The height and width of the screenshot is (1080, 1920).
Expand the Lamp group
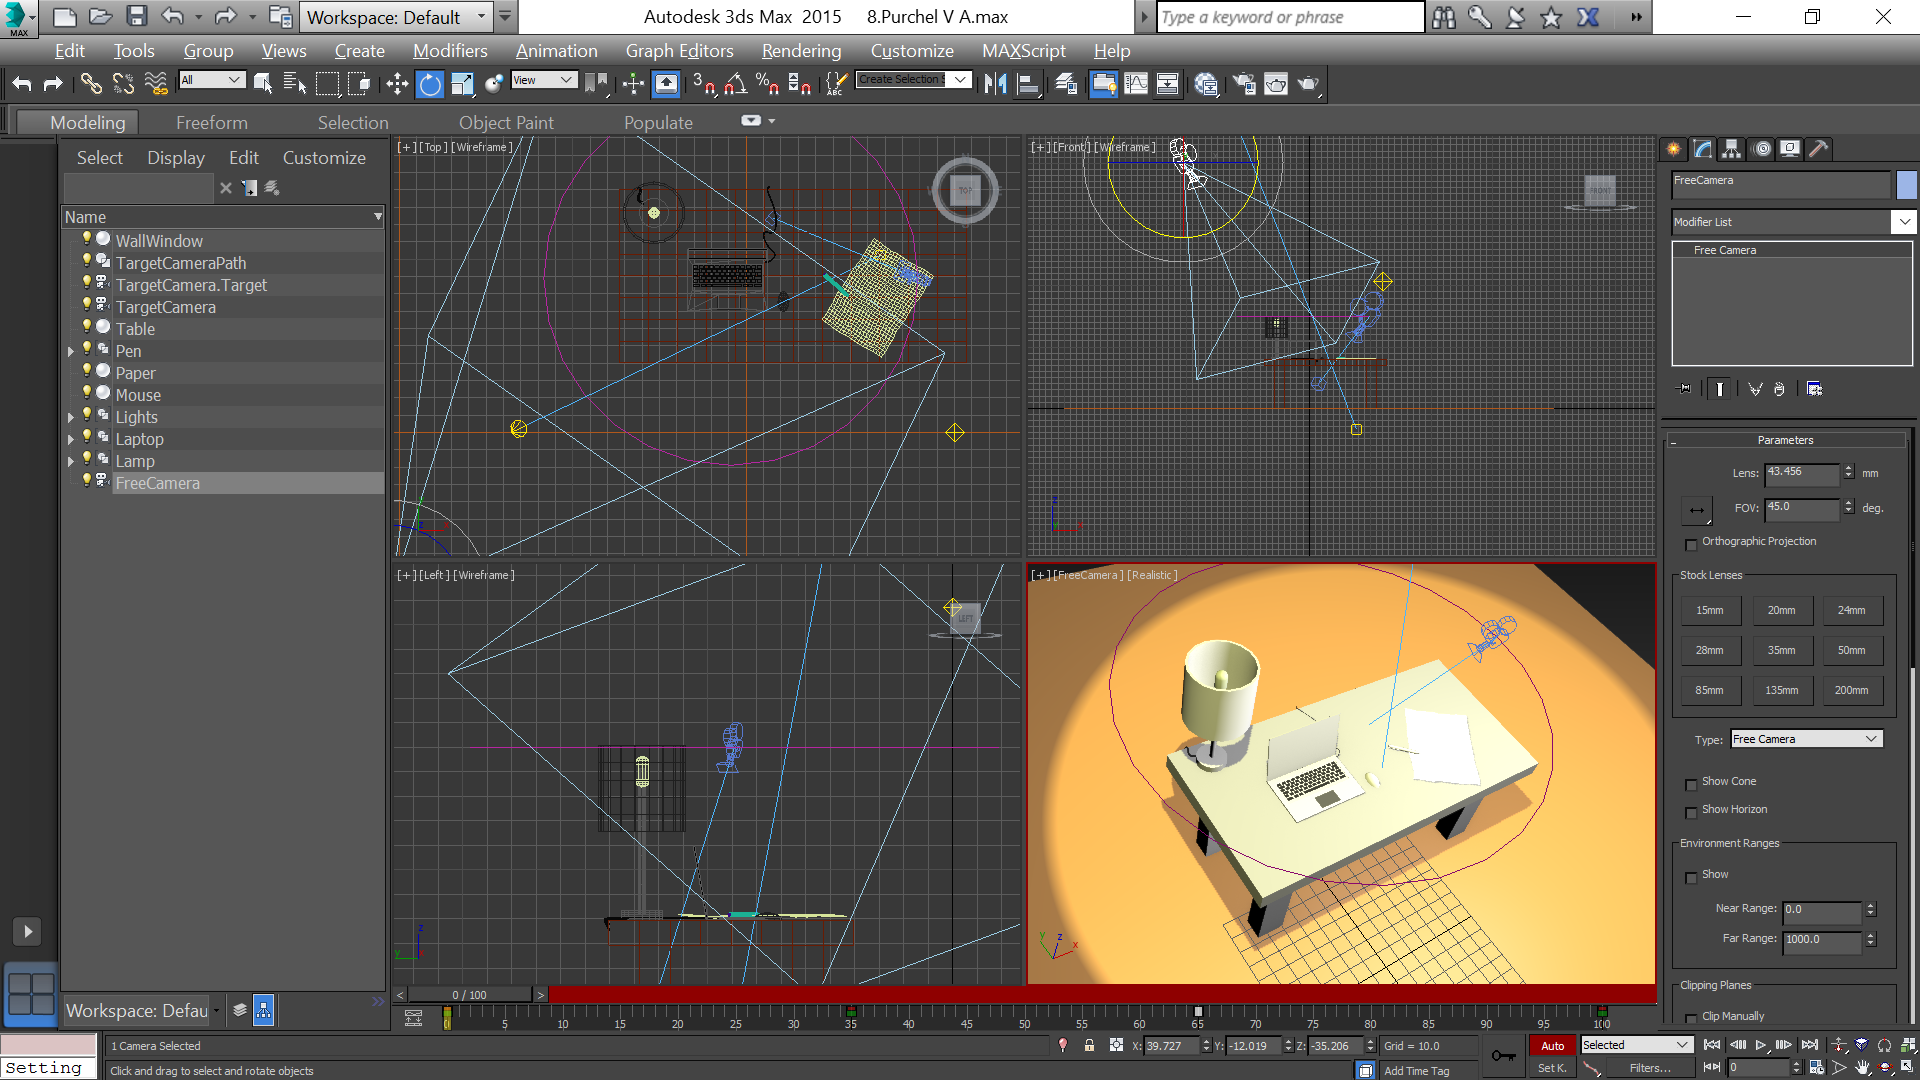71,462
